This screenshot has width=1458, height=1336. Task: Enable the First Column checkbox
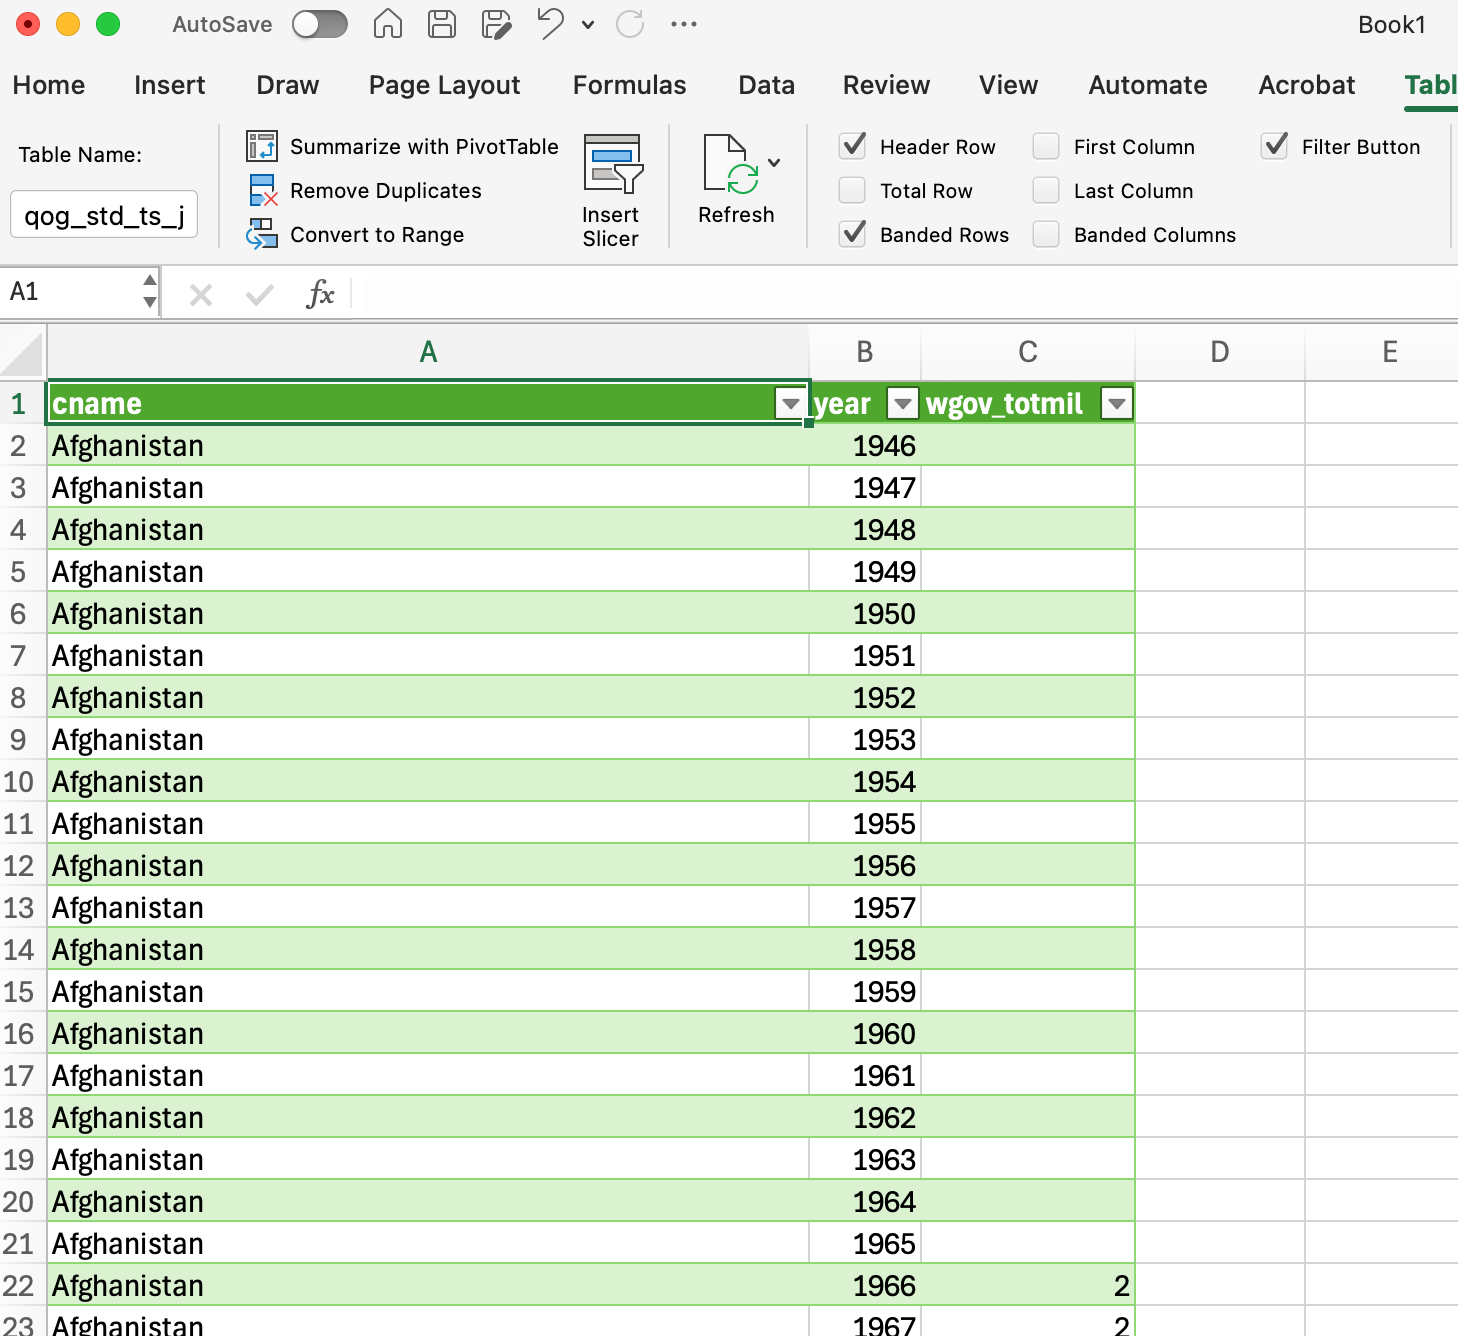(x=1046, y=146)
